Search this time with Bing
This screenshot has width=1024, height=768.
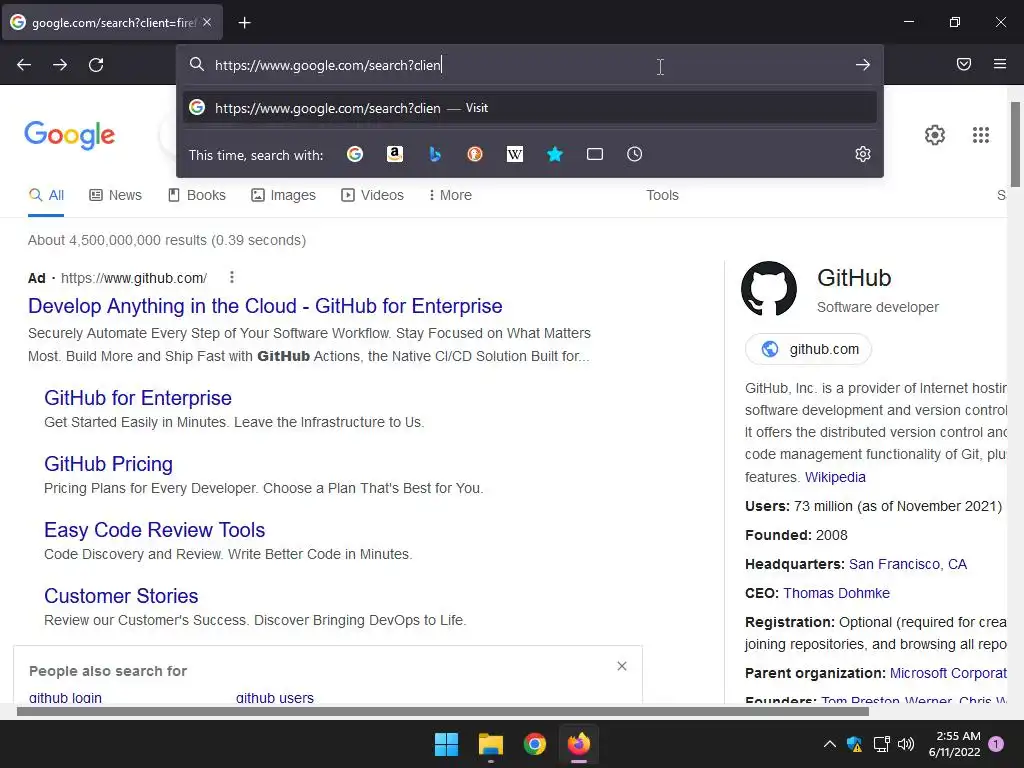pos(435,154)
